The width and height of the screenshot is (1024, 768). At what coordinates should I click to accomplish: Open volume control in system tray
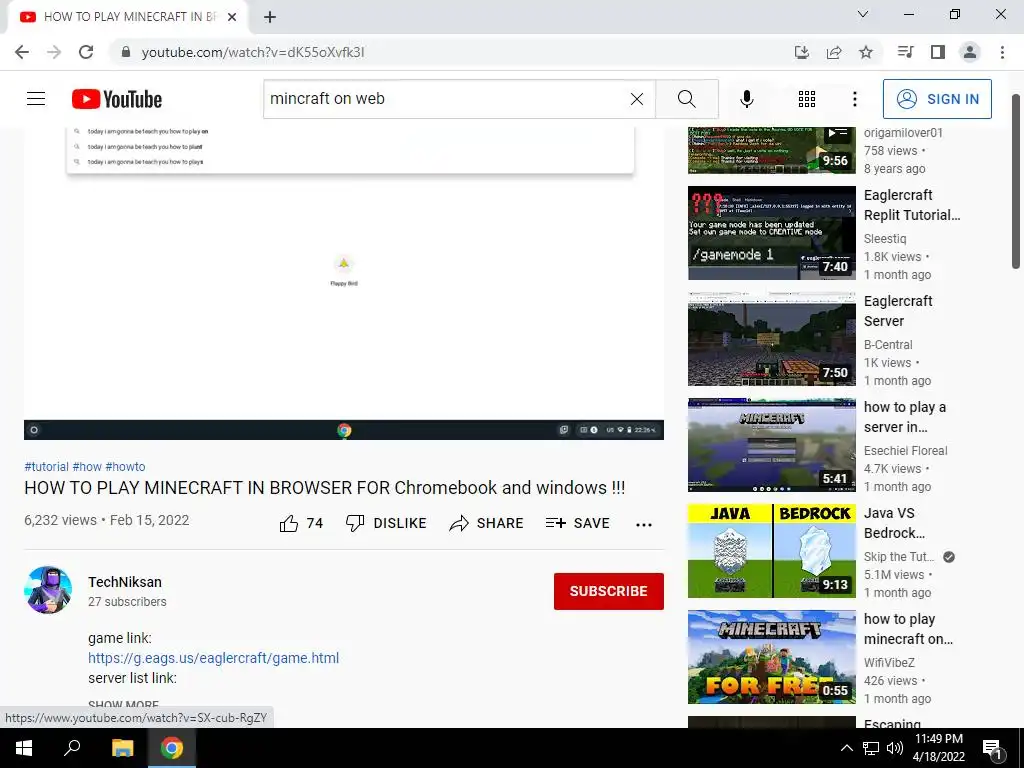pyautogui.click(x=895, y=748)
